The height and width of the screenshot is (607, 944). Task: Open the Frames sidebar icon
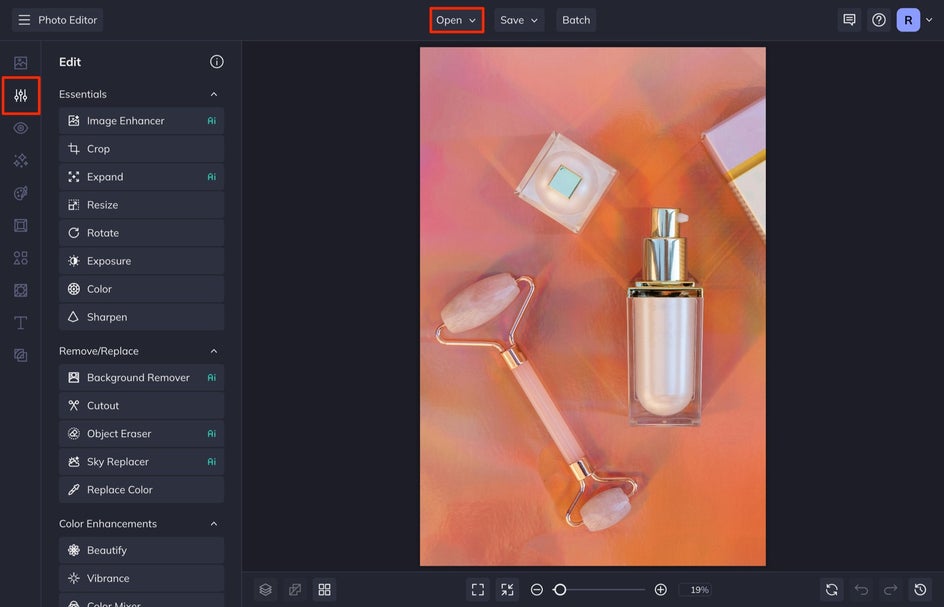[x=20, y=225]
